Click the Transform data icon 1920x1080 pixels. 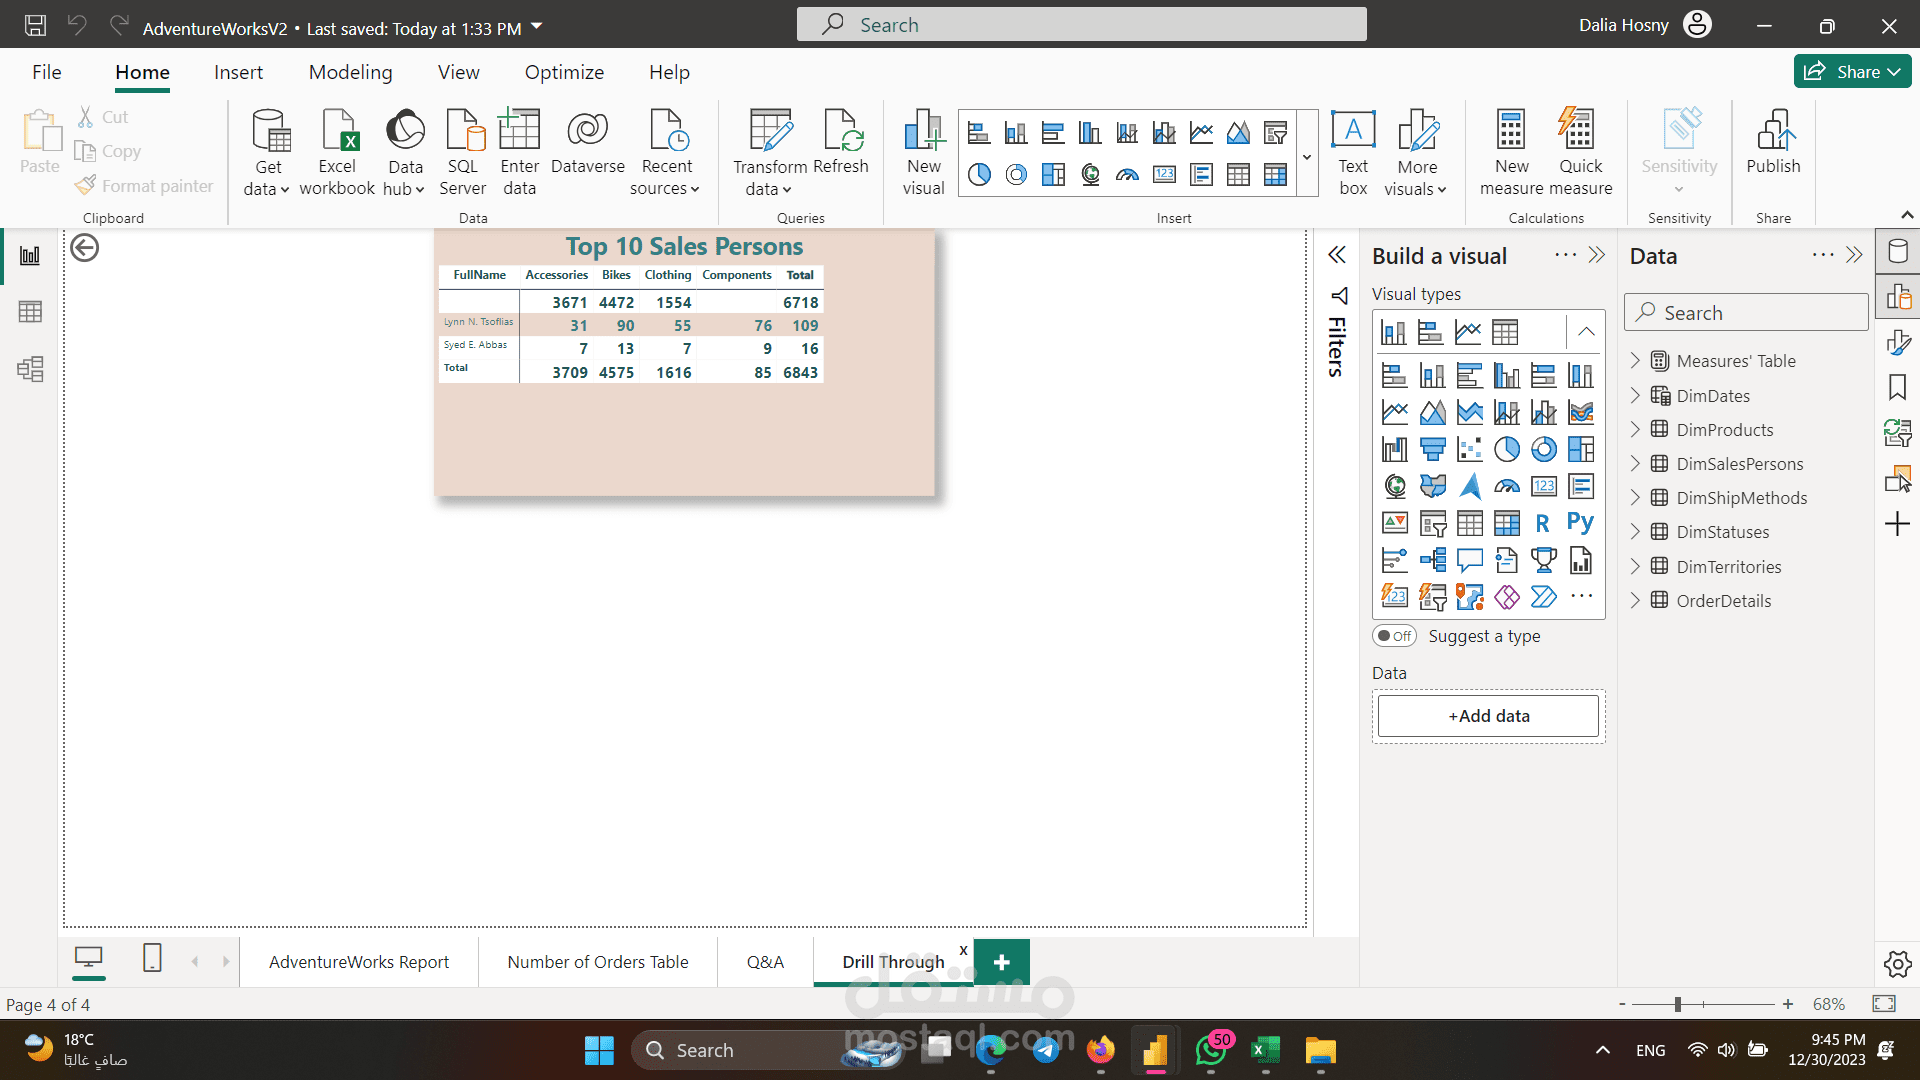pyautogui.click(x=769, y=131)
